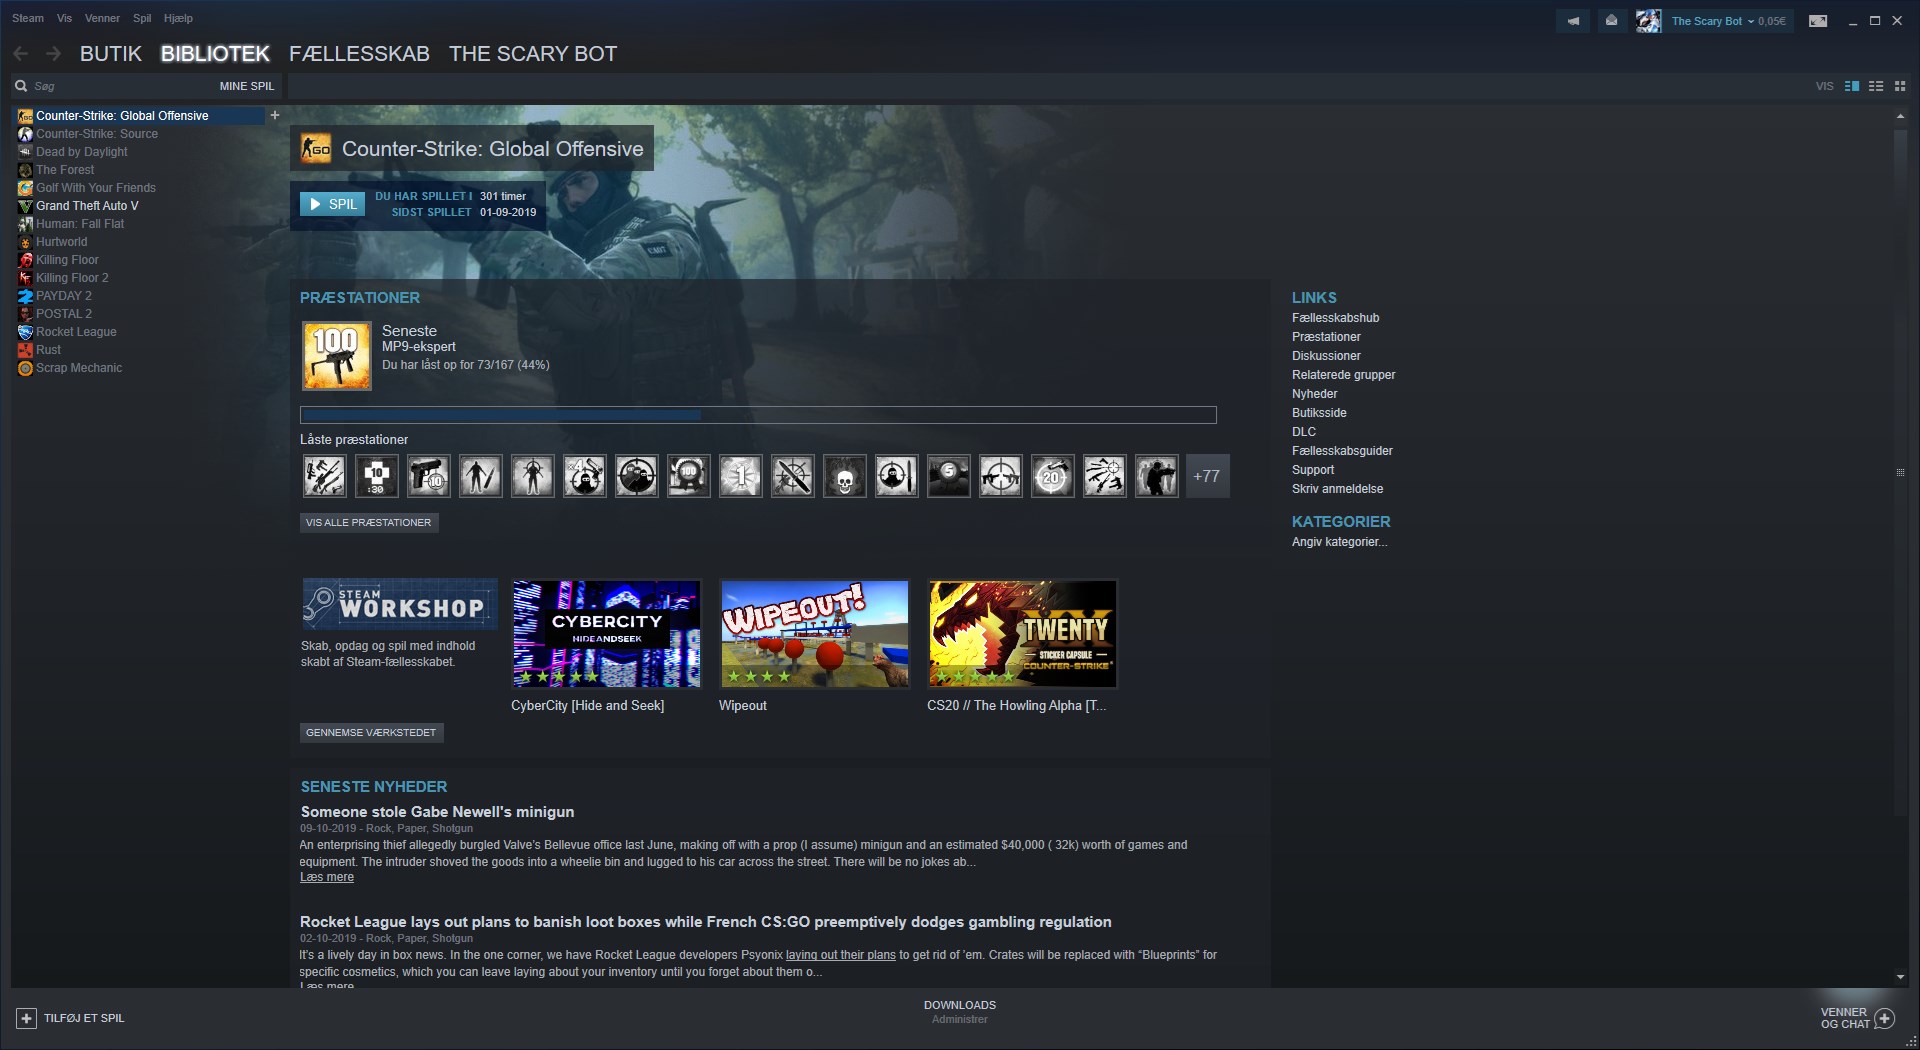Click The Scary Bot profile avatar
1920x1050 pixels.
pos(1648,21)
